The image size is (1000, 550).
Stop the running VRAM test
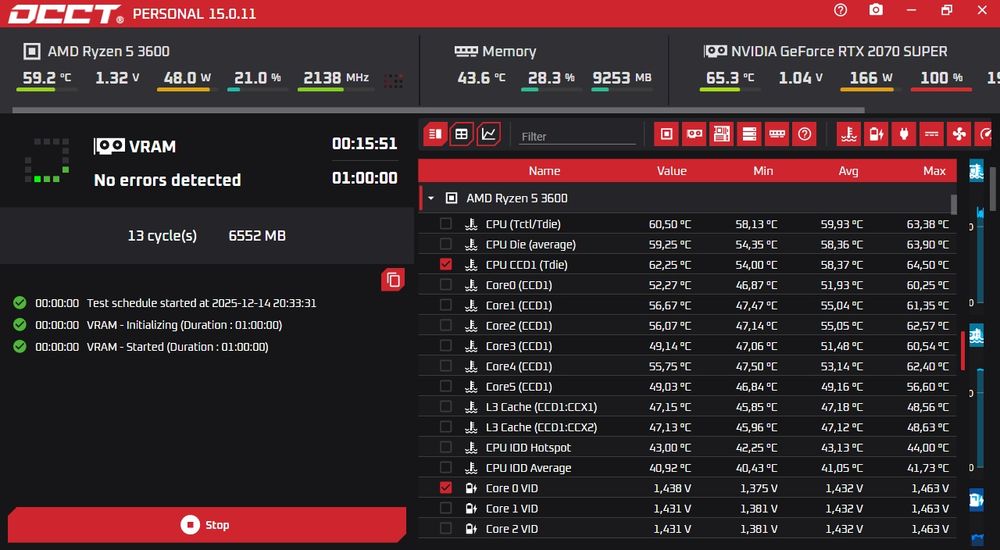[x=207, y=525]
